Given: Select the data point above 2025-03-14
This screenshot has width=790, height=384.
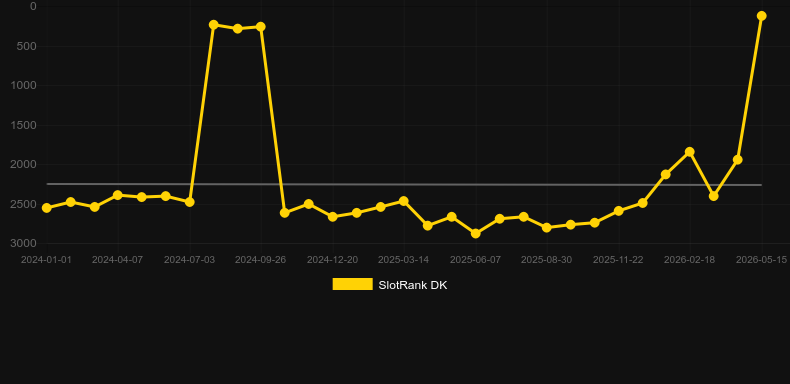Looking at the screenshot, I should pyautogui.click(x=404, y=201).
